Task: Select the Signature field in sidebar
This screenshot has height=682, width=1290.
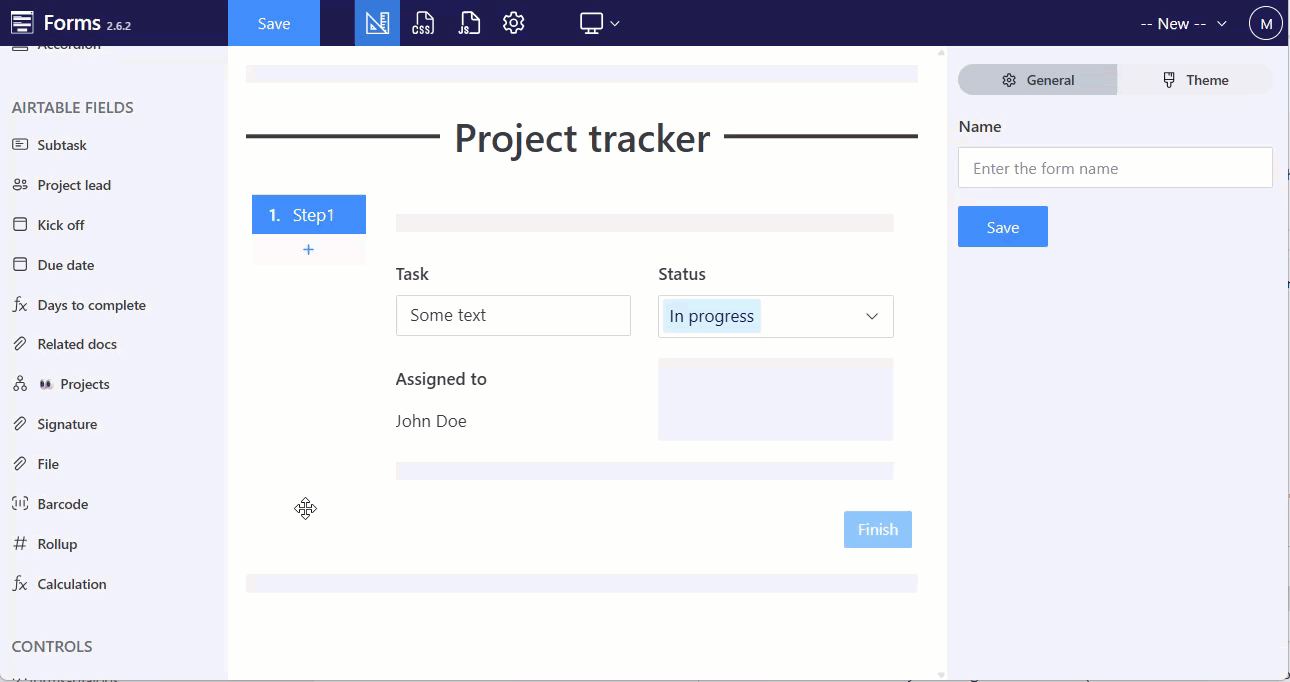Action: [67, 424]
